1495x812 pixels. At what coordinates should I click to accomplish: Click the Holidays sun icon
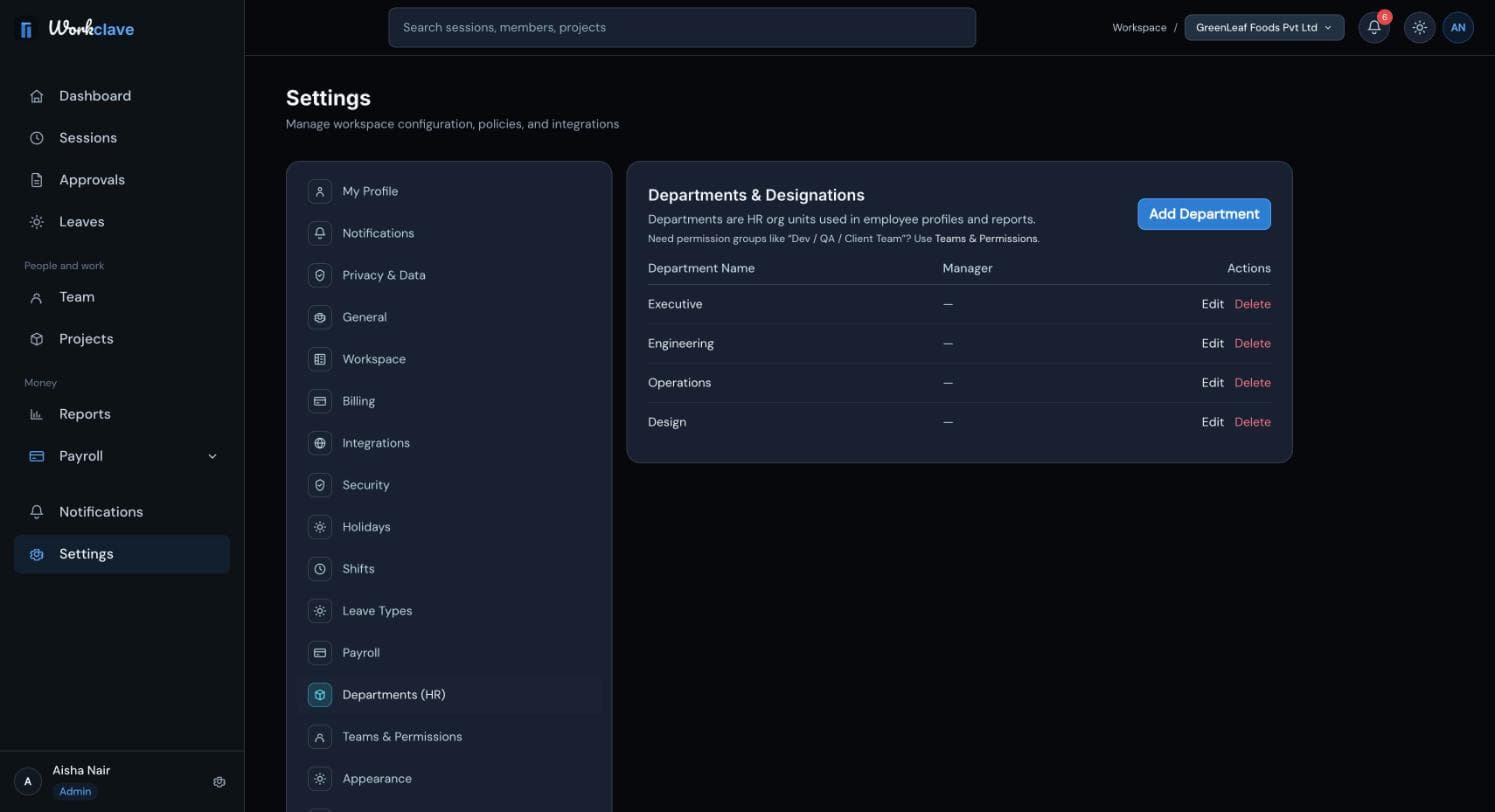[x=320, y=527]
